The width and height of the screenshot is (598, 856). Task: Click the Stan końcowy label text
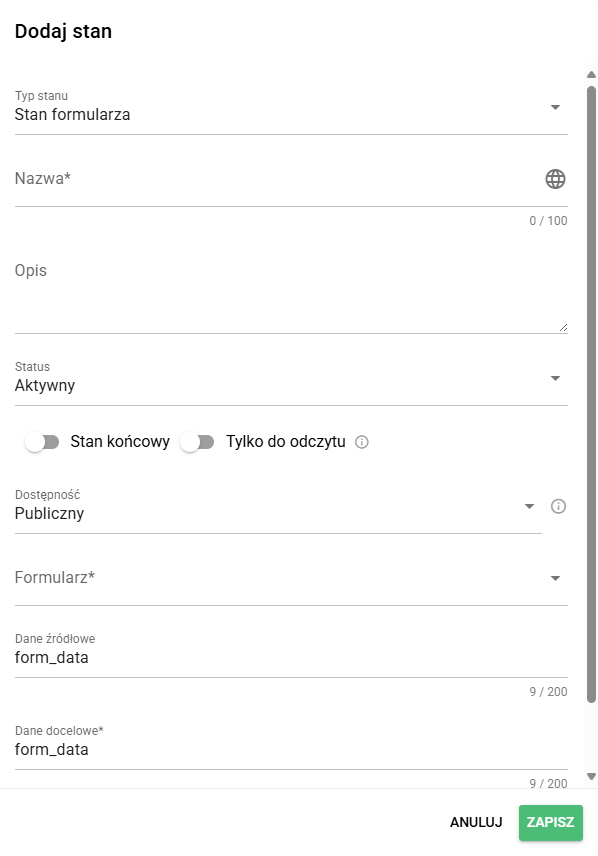[120, 442]
